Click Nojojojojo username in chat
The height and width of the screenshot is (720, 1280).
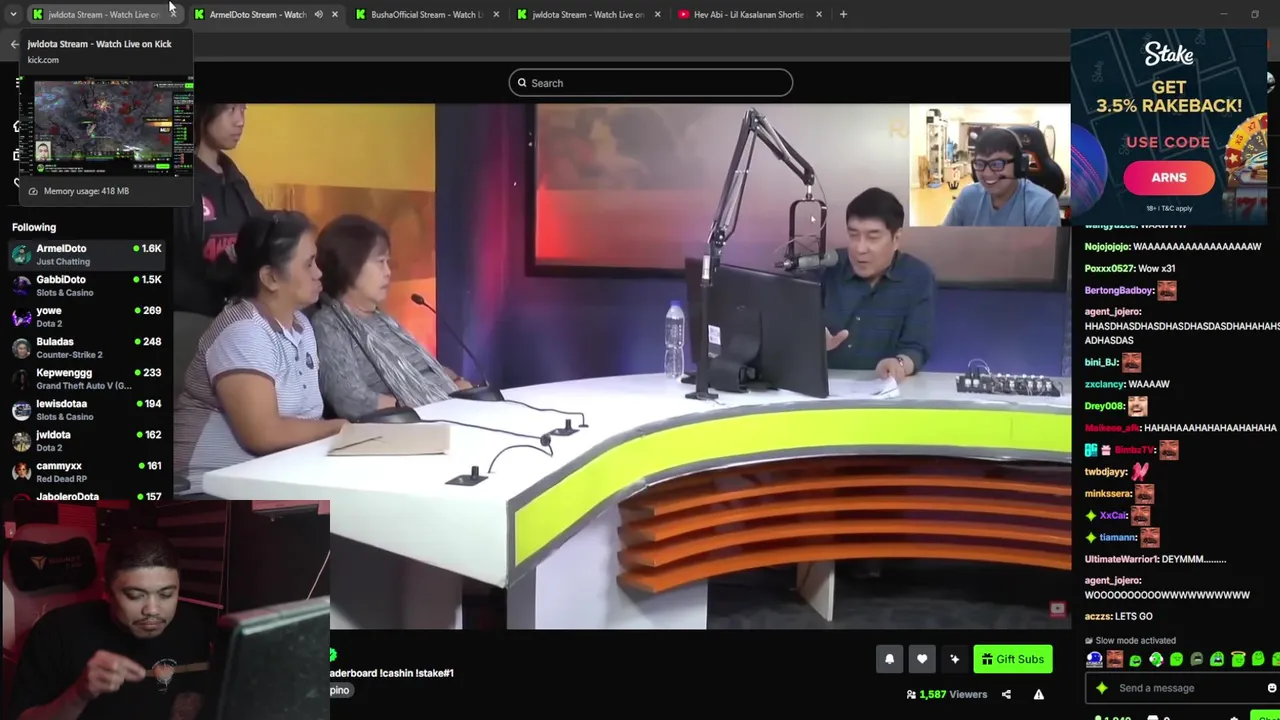1107,246
